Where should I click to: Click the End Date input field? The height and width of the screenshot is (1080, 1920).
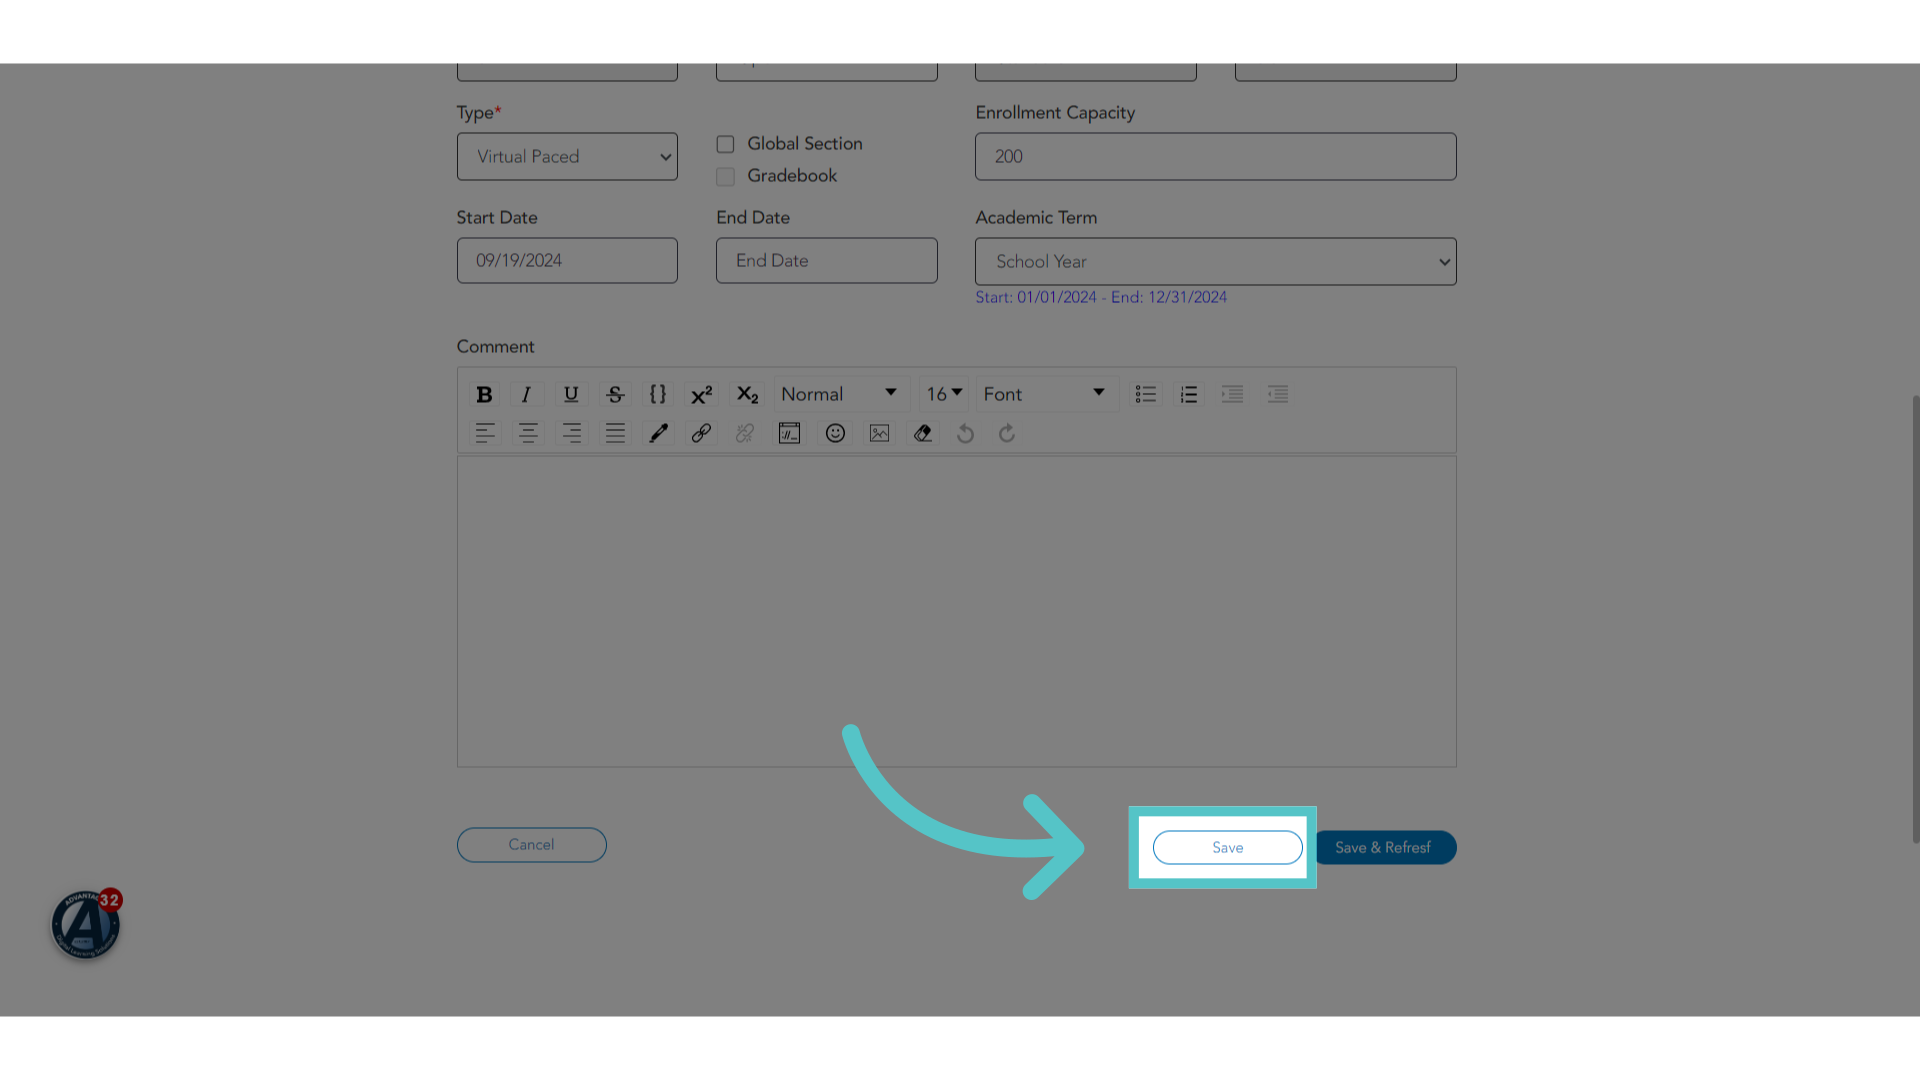click(x=826, y=260)
